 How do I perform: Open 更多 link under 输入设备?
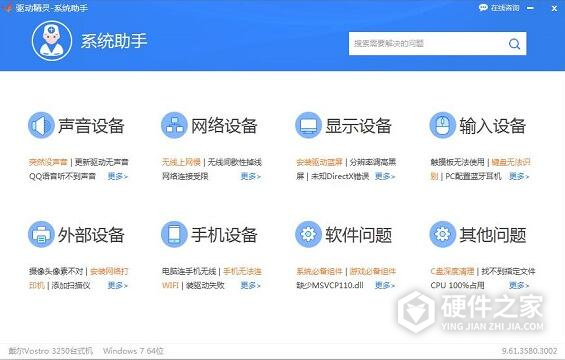519,177
